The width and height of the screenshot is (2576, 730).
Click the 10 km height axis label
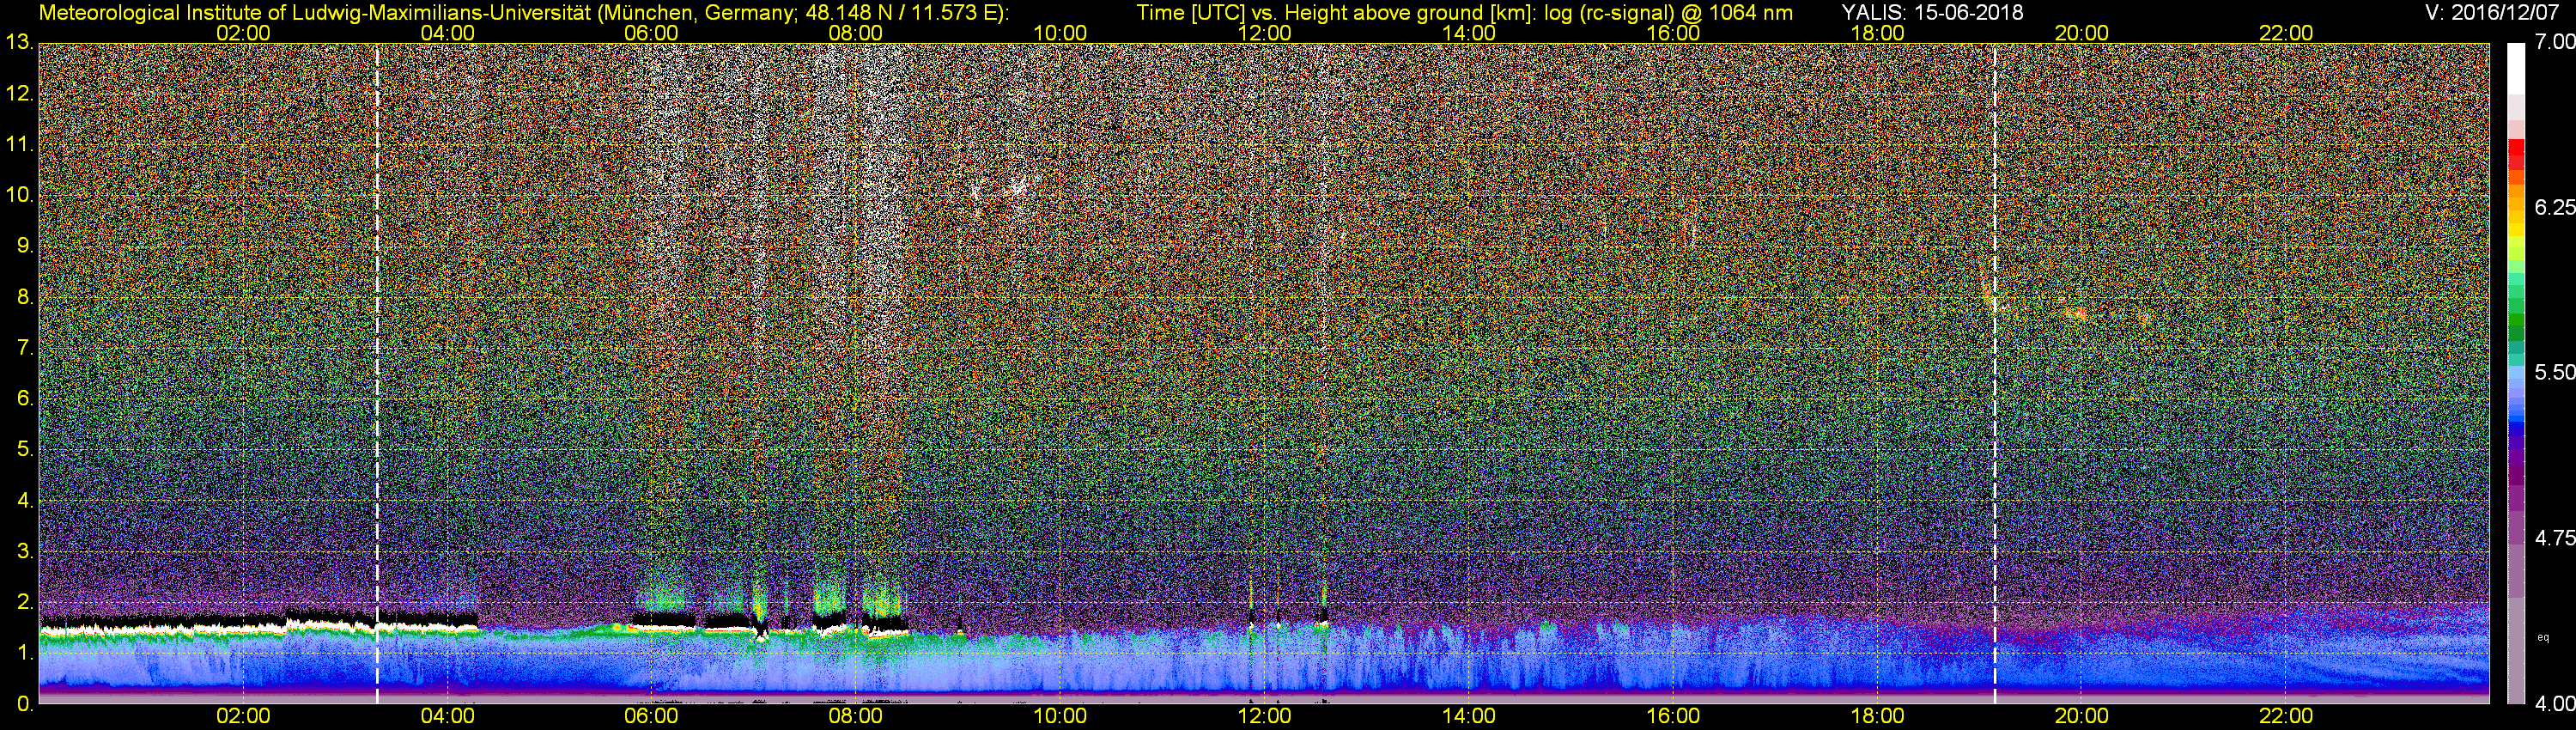click(18, 196)
